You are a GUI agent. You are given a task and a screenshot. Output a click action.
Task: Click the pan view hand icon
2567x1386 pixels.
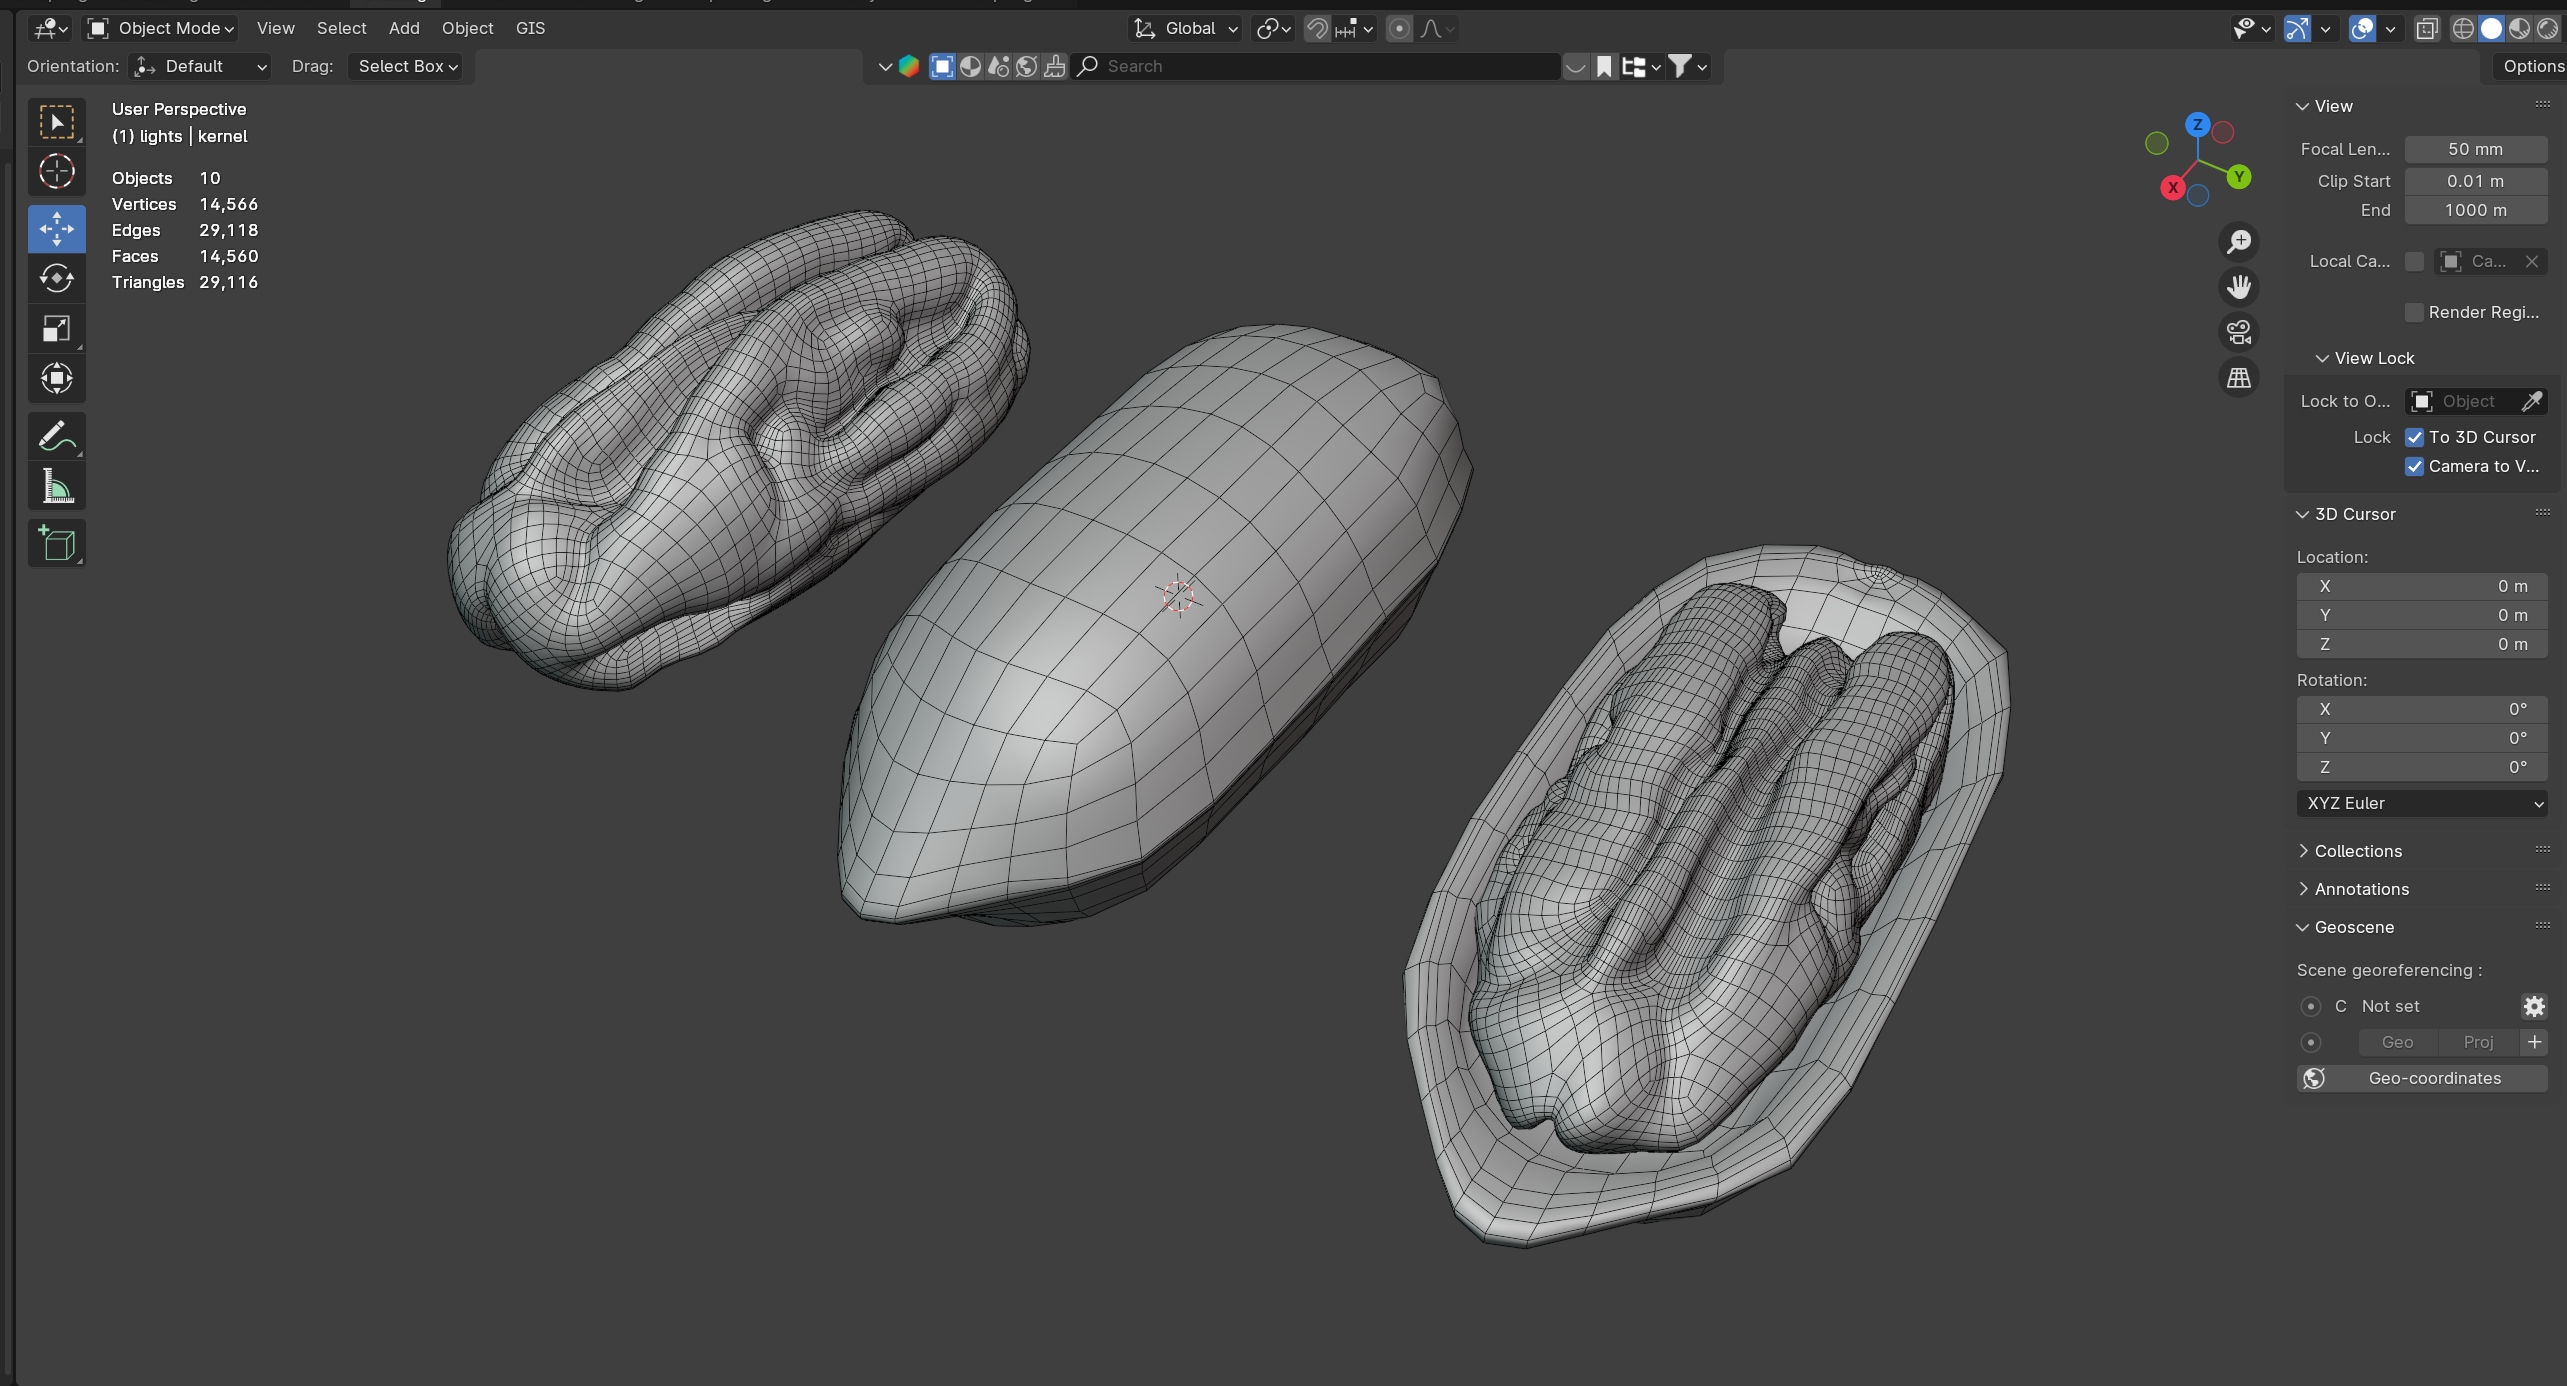[2238, 287]
